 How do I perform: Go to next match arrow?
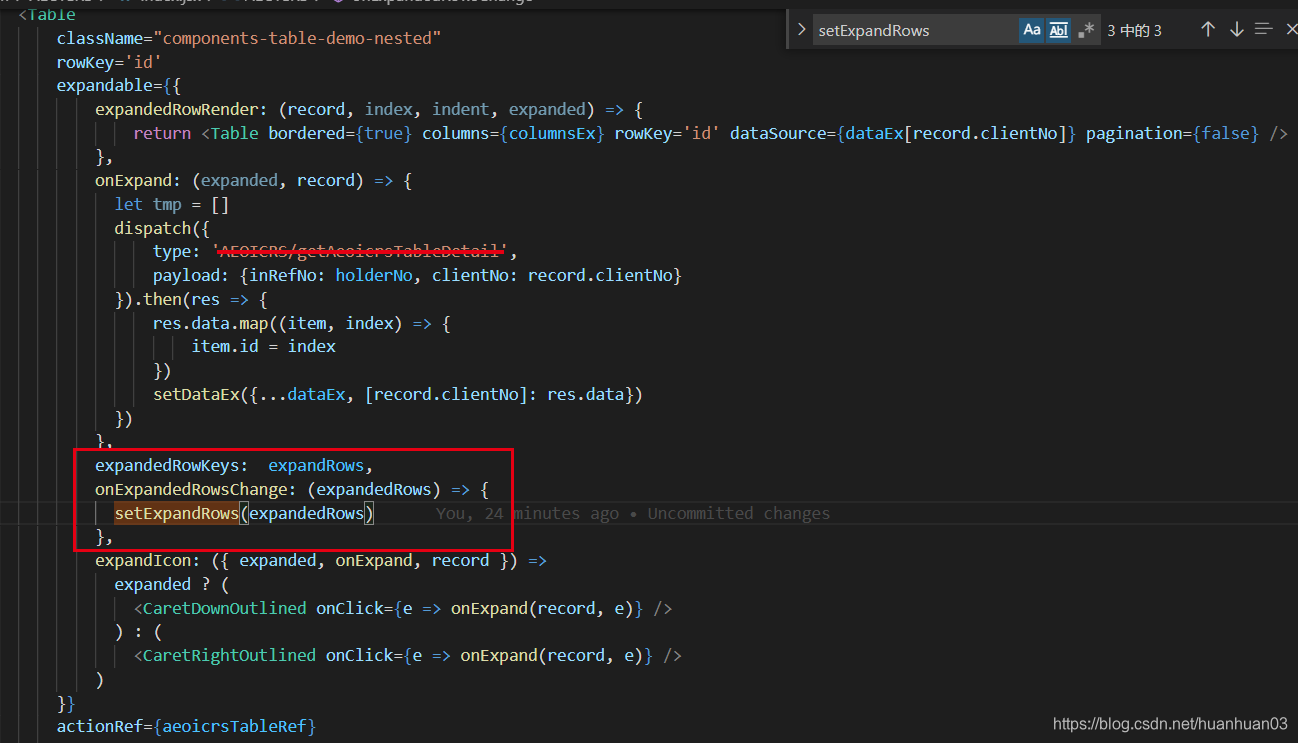1237,30
